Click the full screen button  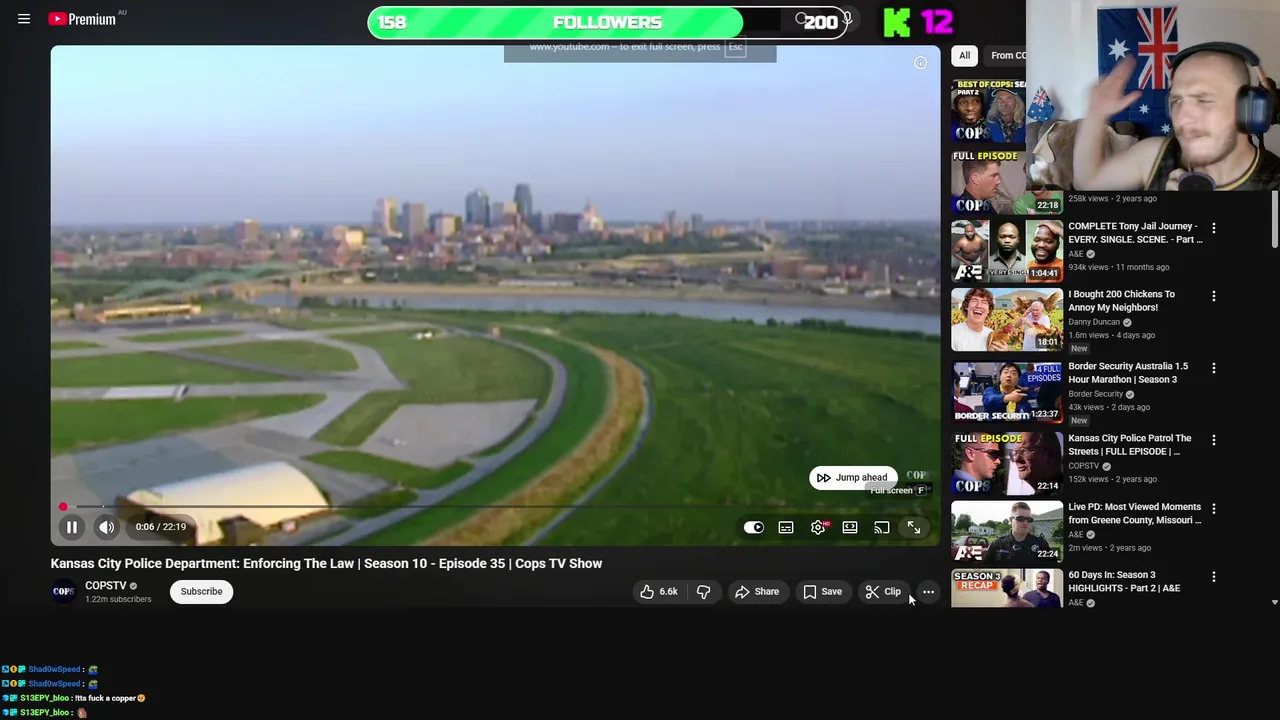click(x=914, y=527)
